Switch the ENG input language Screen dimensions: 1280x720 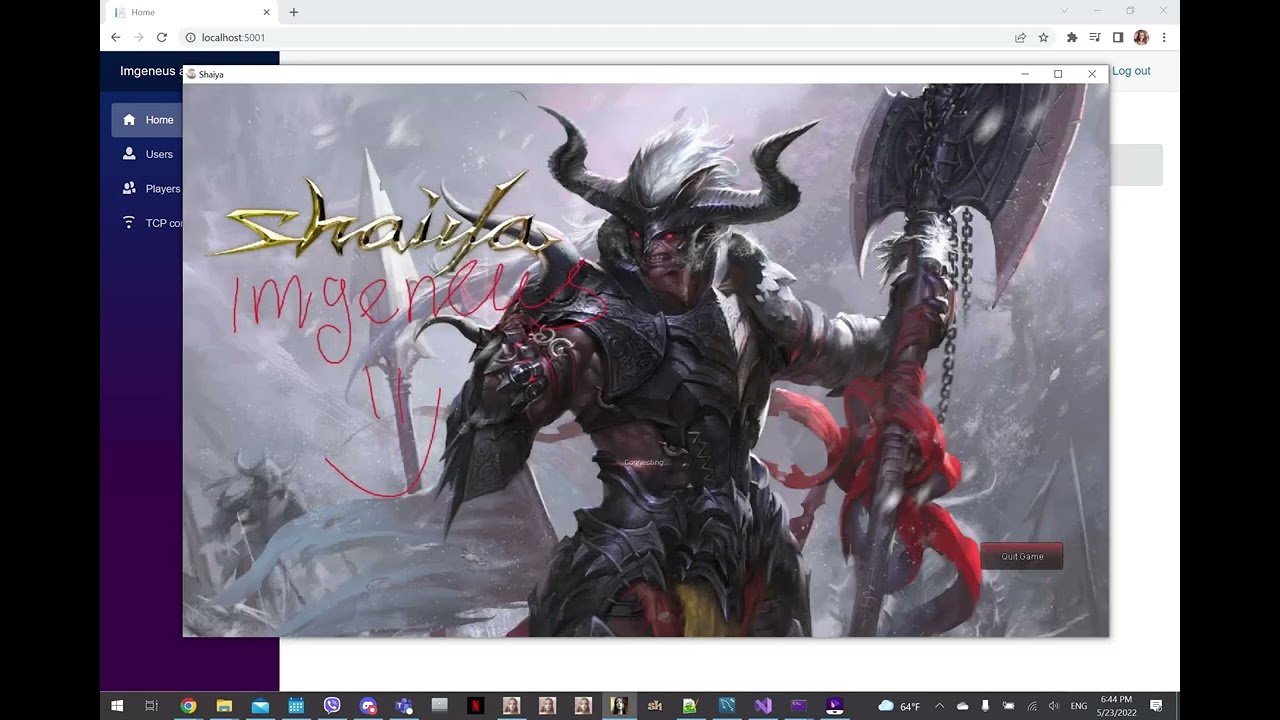1079,706
